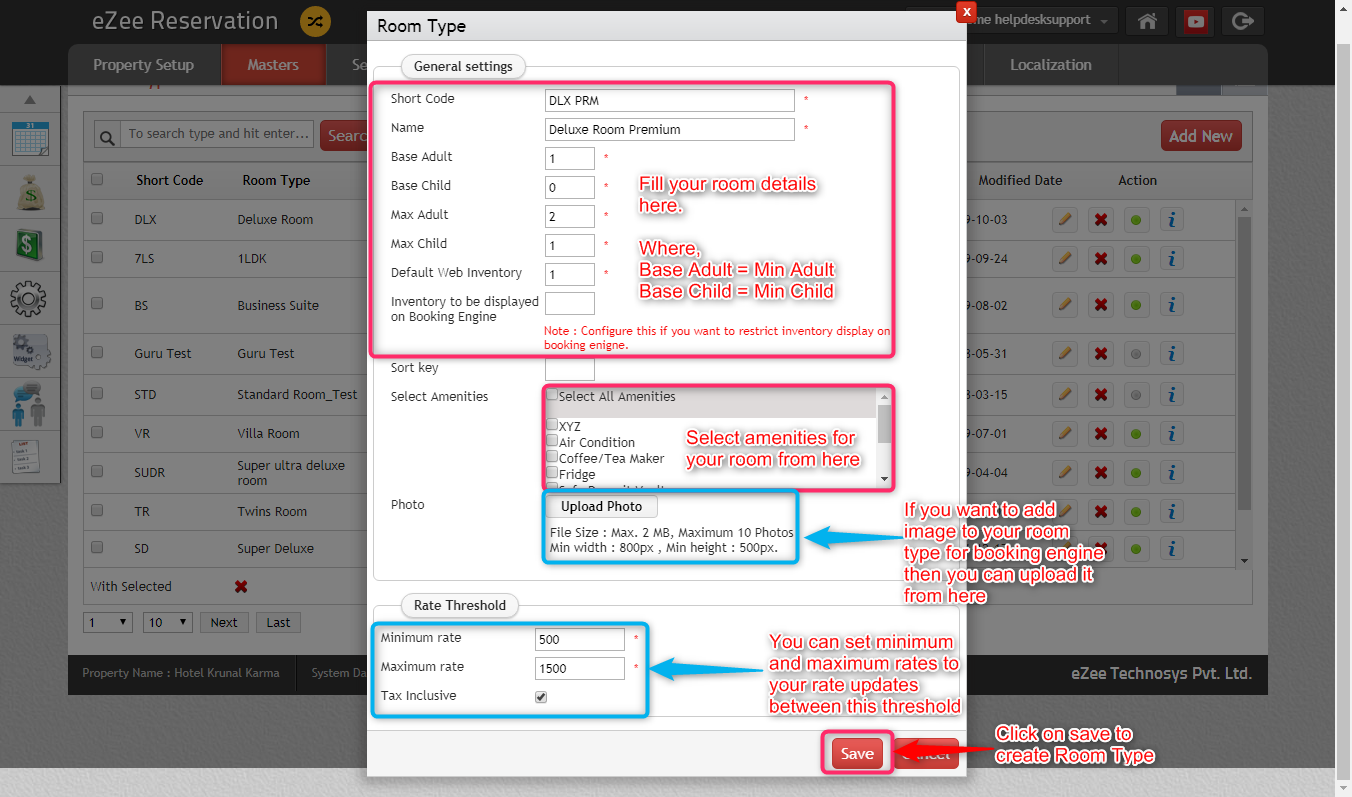Click the Add New button

click(1201, 136)
